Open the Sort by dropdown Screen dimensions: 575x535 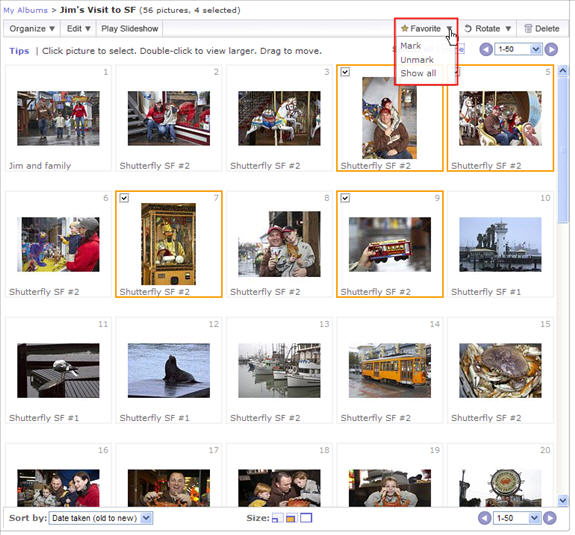[100, 518]
